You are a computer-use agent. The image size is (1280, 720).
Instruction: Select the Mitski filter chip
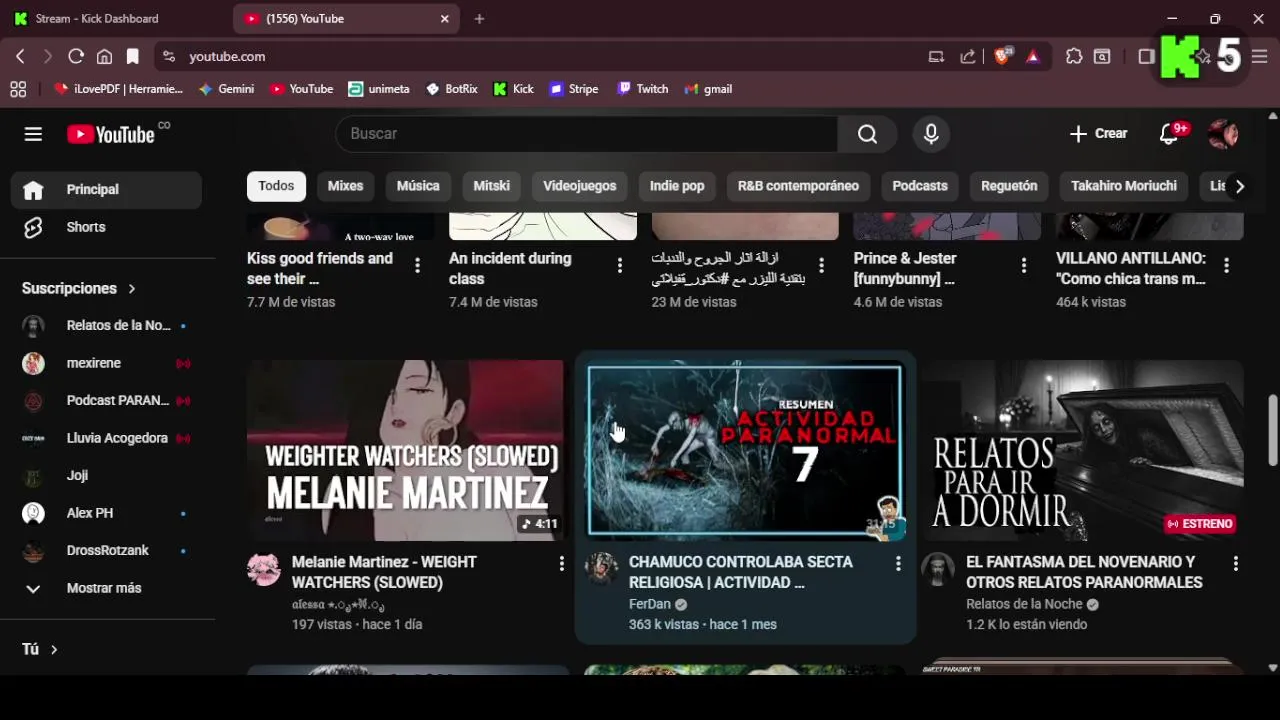(491, 186)
